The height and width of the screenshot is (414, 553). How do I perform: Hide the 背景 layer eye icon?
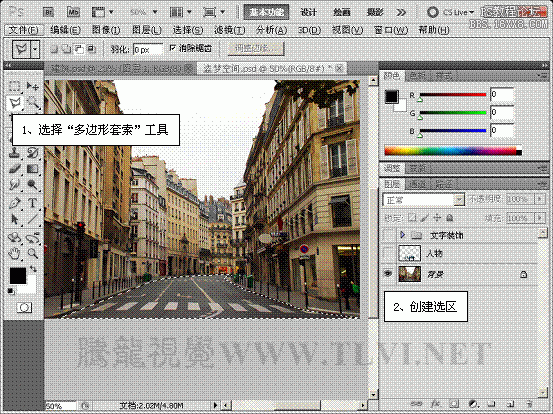(388, 273)
